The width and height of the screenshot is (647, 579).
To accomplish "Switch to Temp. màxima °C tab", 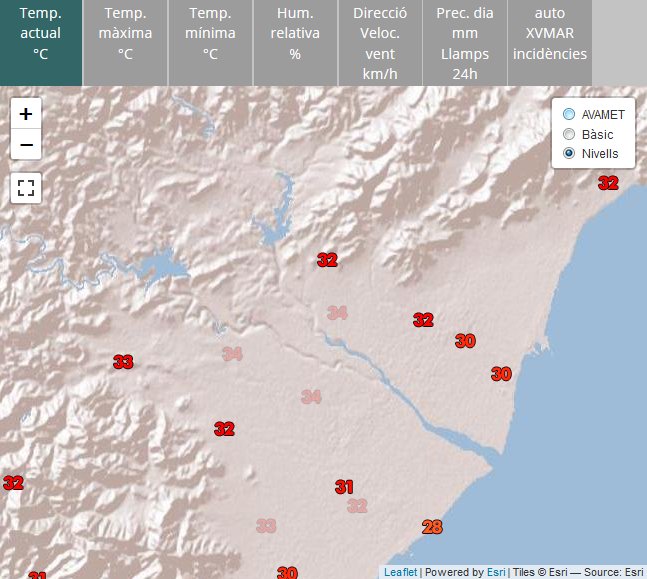I will pyautogui.click(x=125, y=43).
